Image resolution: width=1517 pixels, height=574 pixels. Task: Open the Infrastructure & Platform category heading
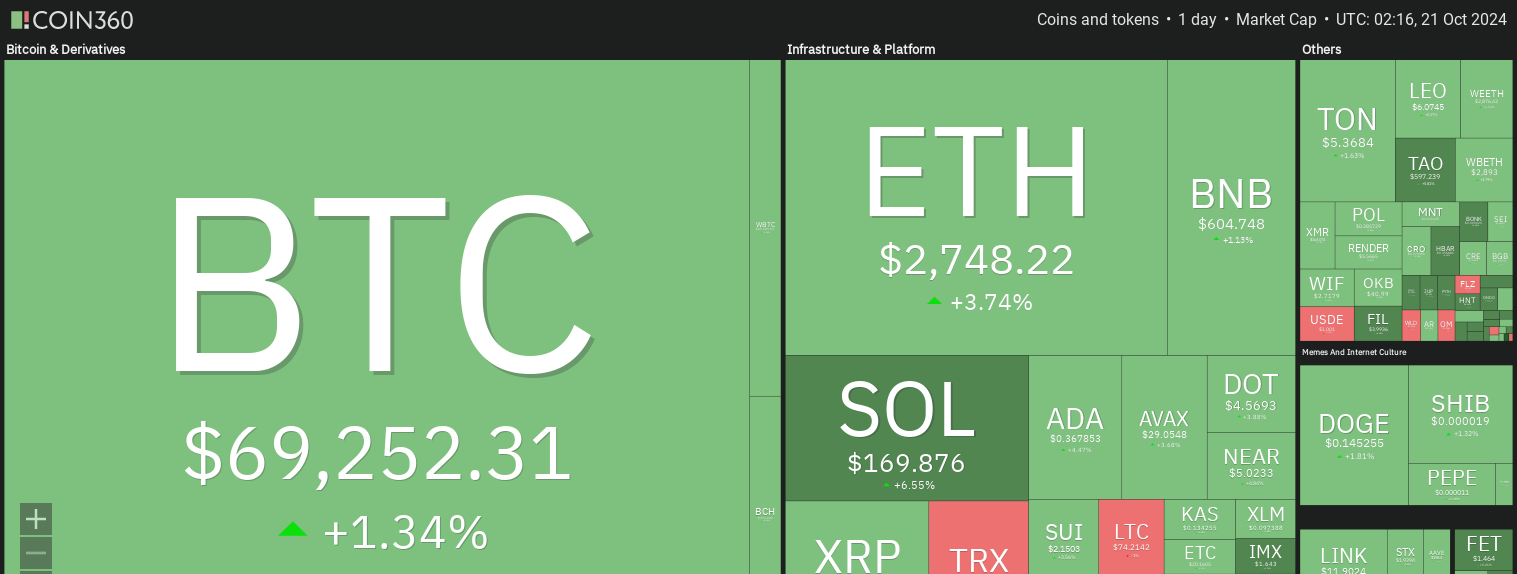pos(861,49)
